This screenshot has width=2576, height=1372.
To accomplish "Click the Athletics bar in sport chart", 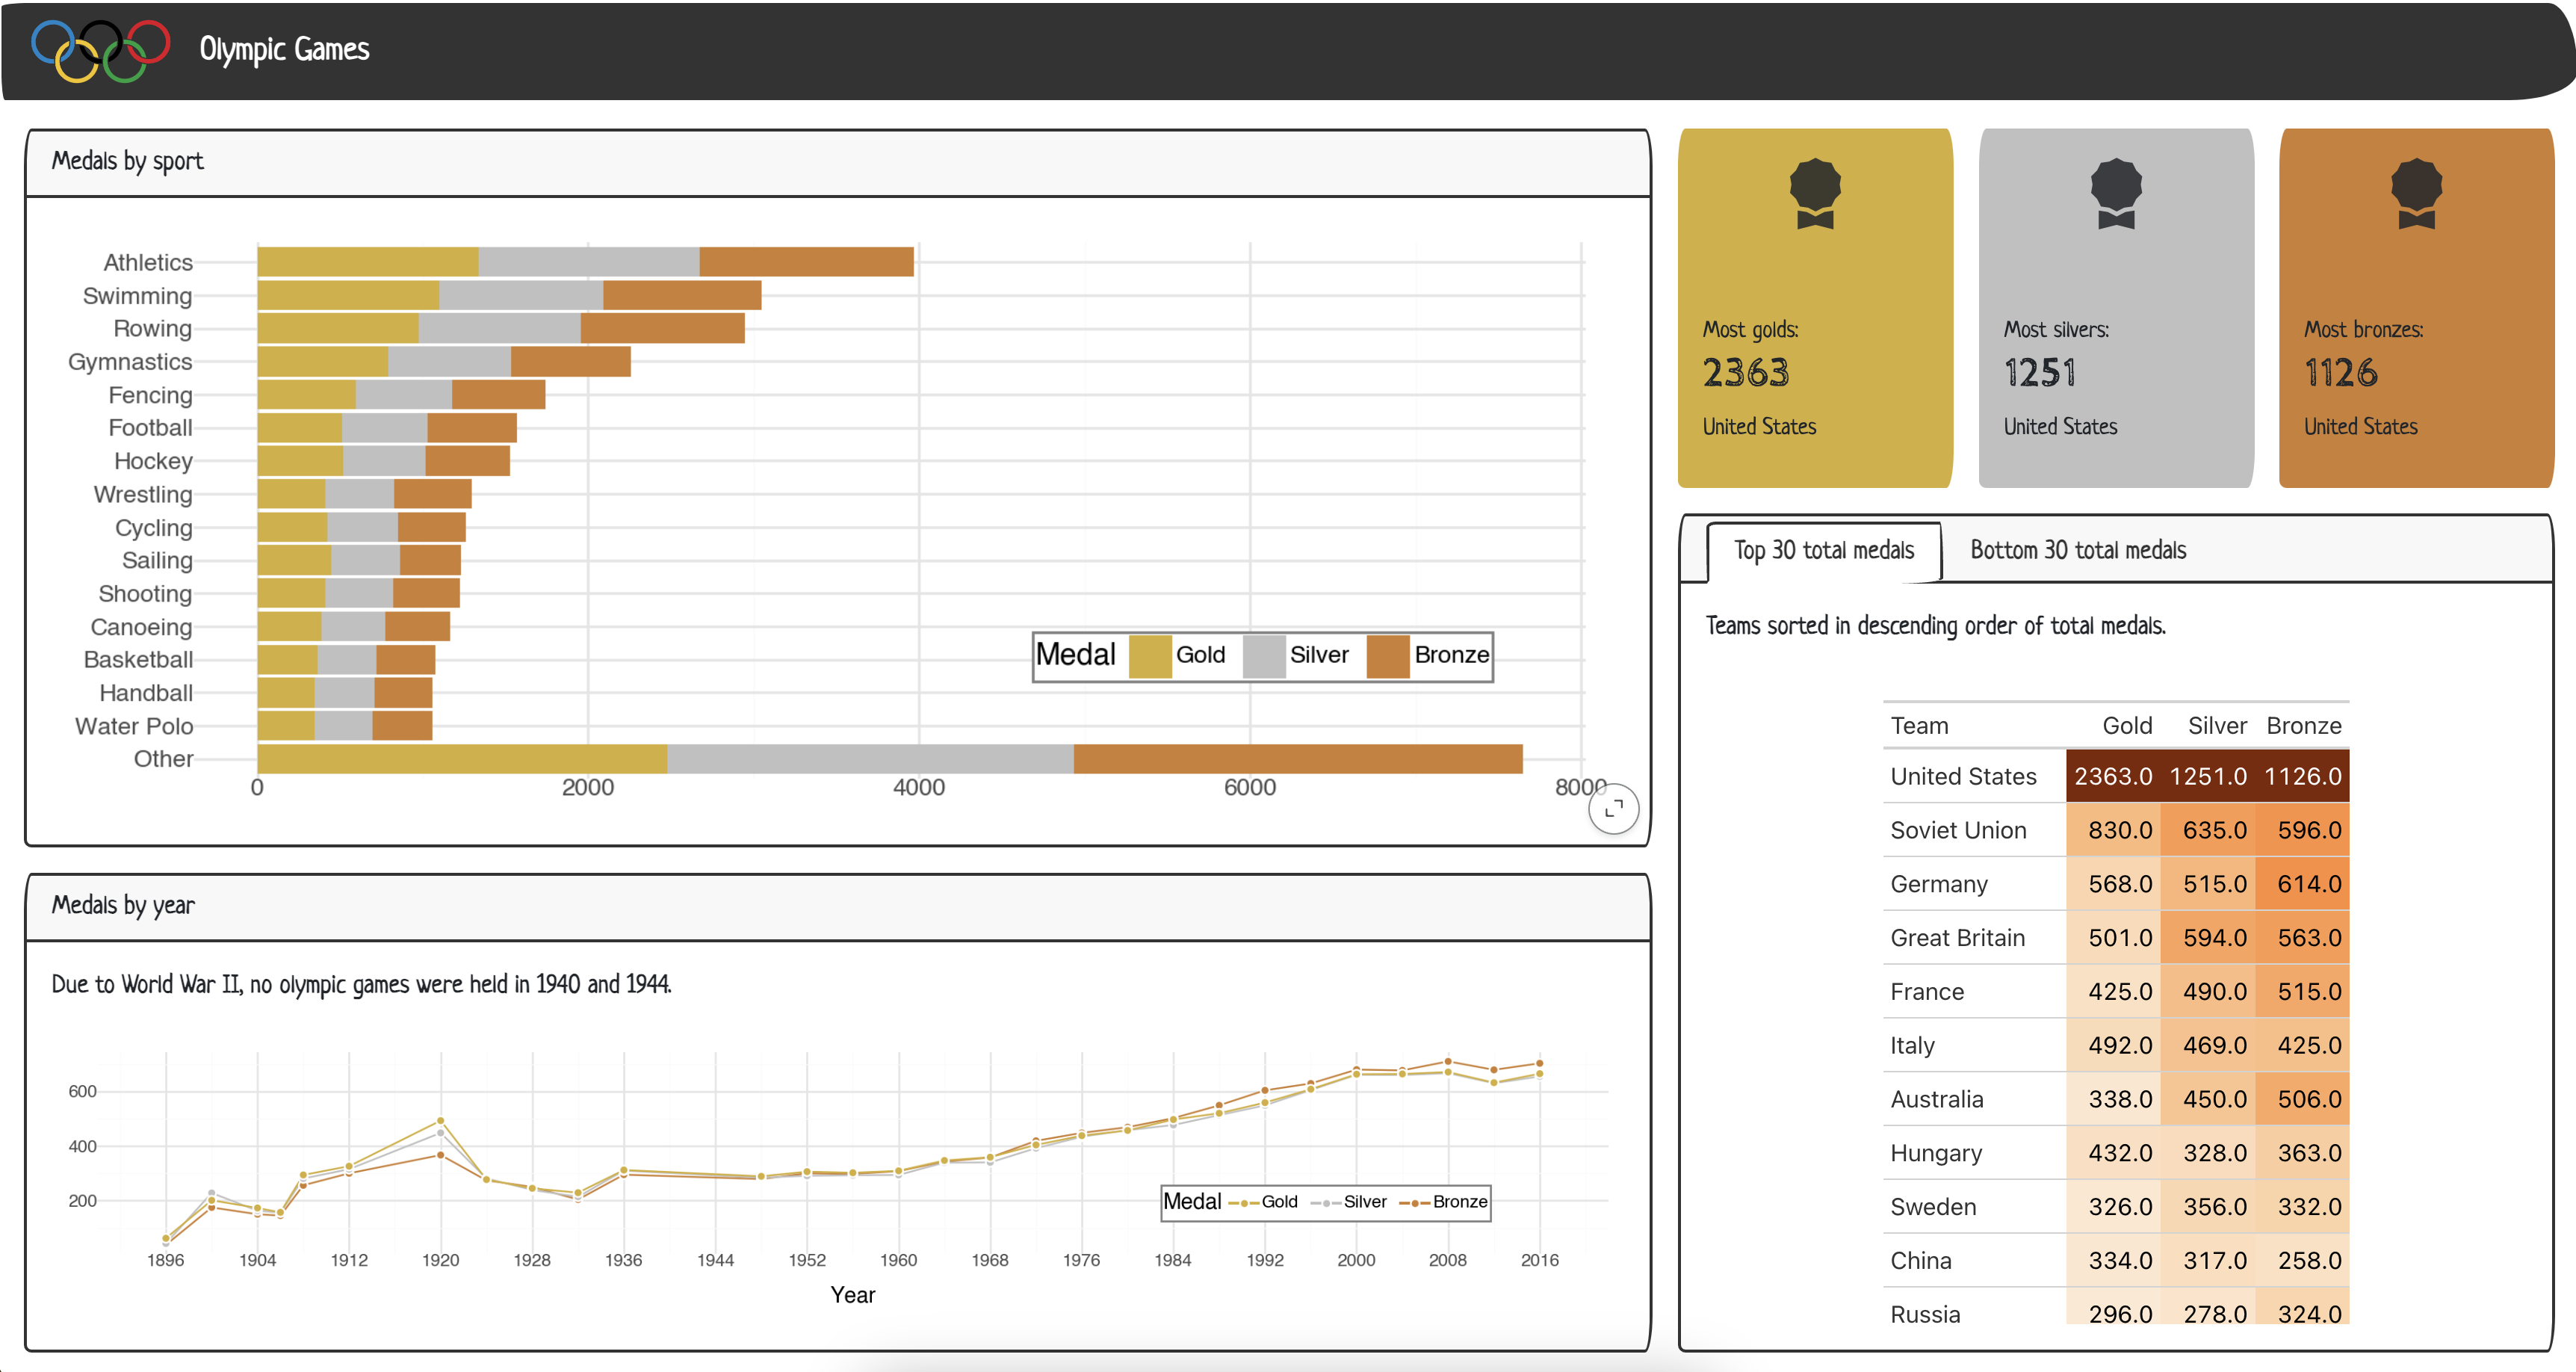I will tap(585, 262).
